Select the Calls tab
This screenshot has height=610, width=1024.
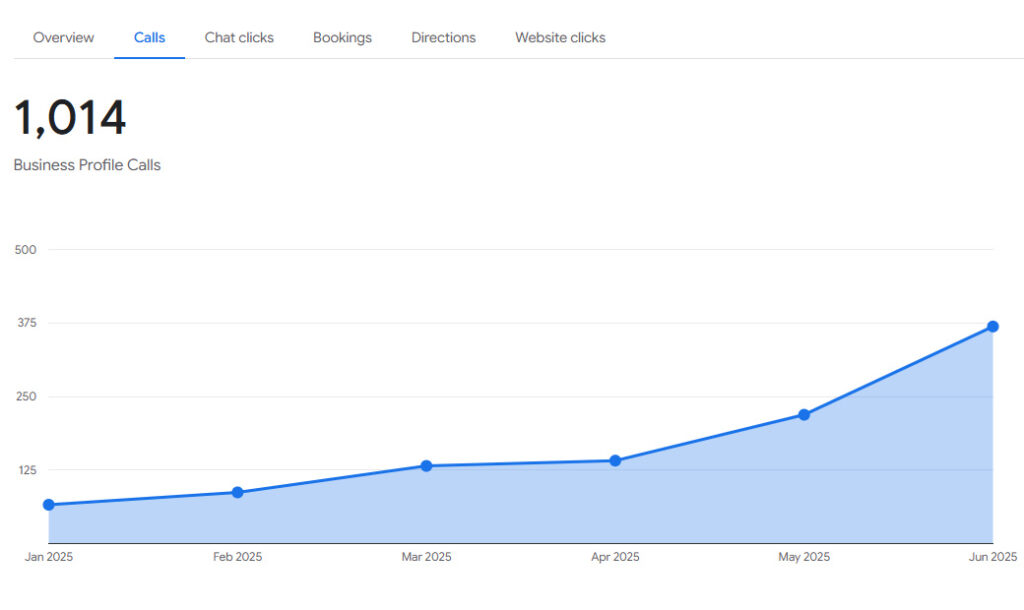tap(149, 38)
